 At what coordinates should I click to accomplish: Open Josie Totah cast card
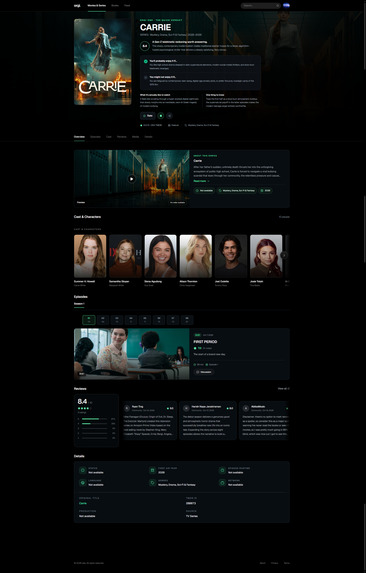pyautogui.click(x=266, y=260)
